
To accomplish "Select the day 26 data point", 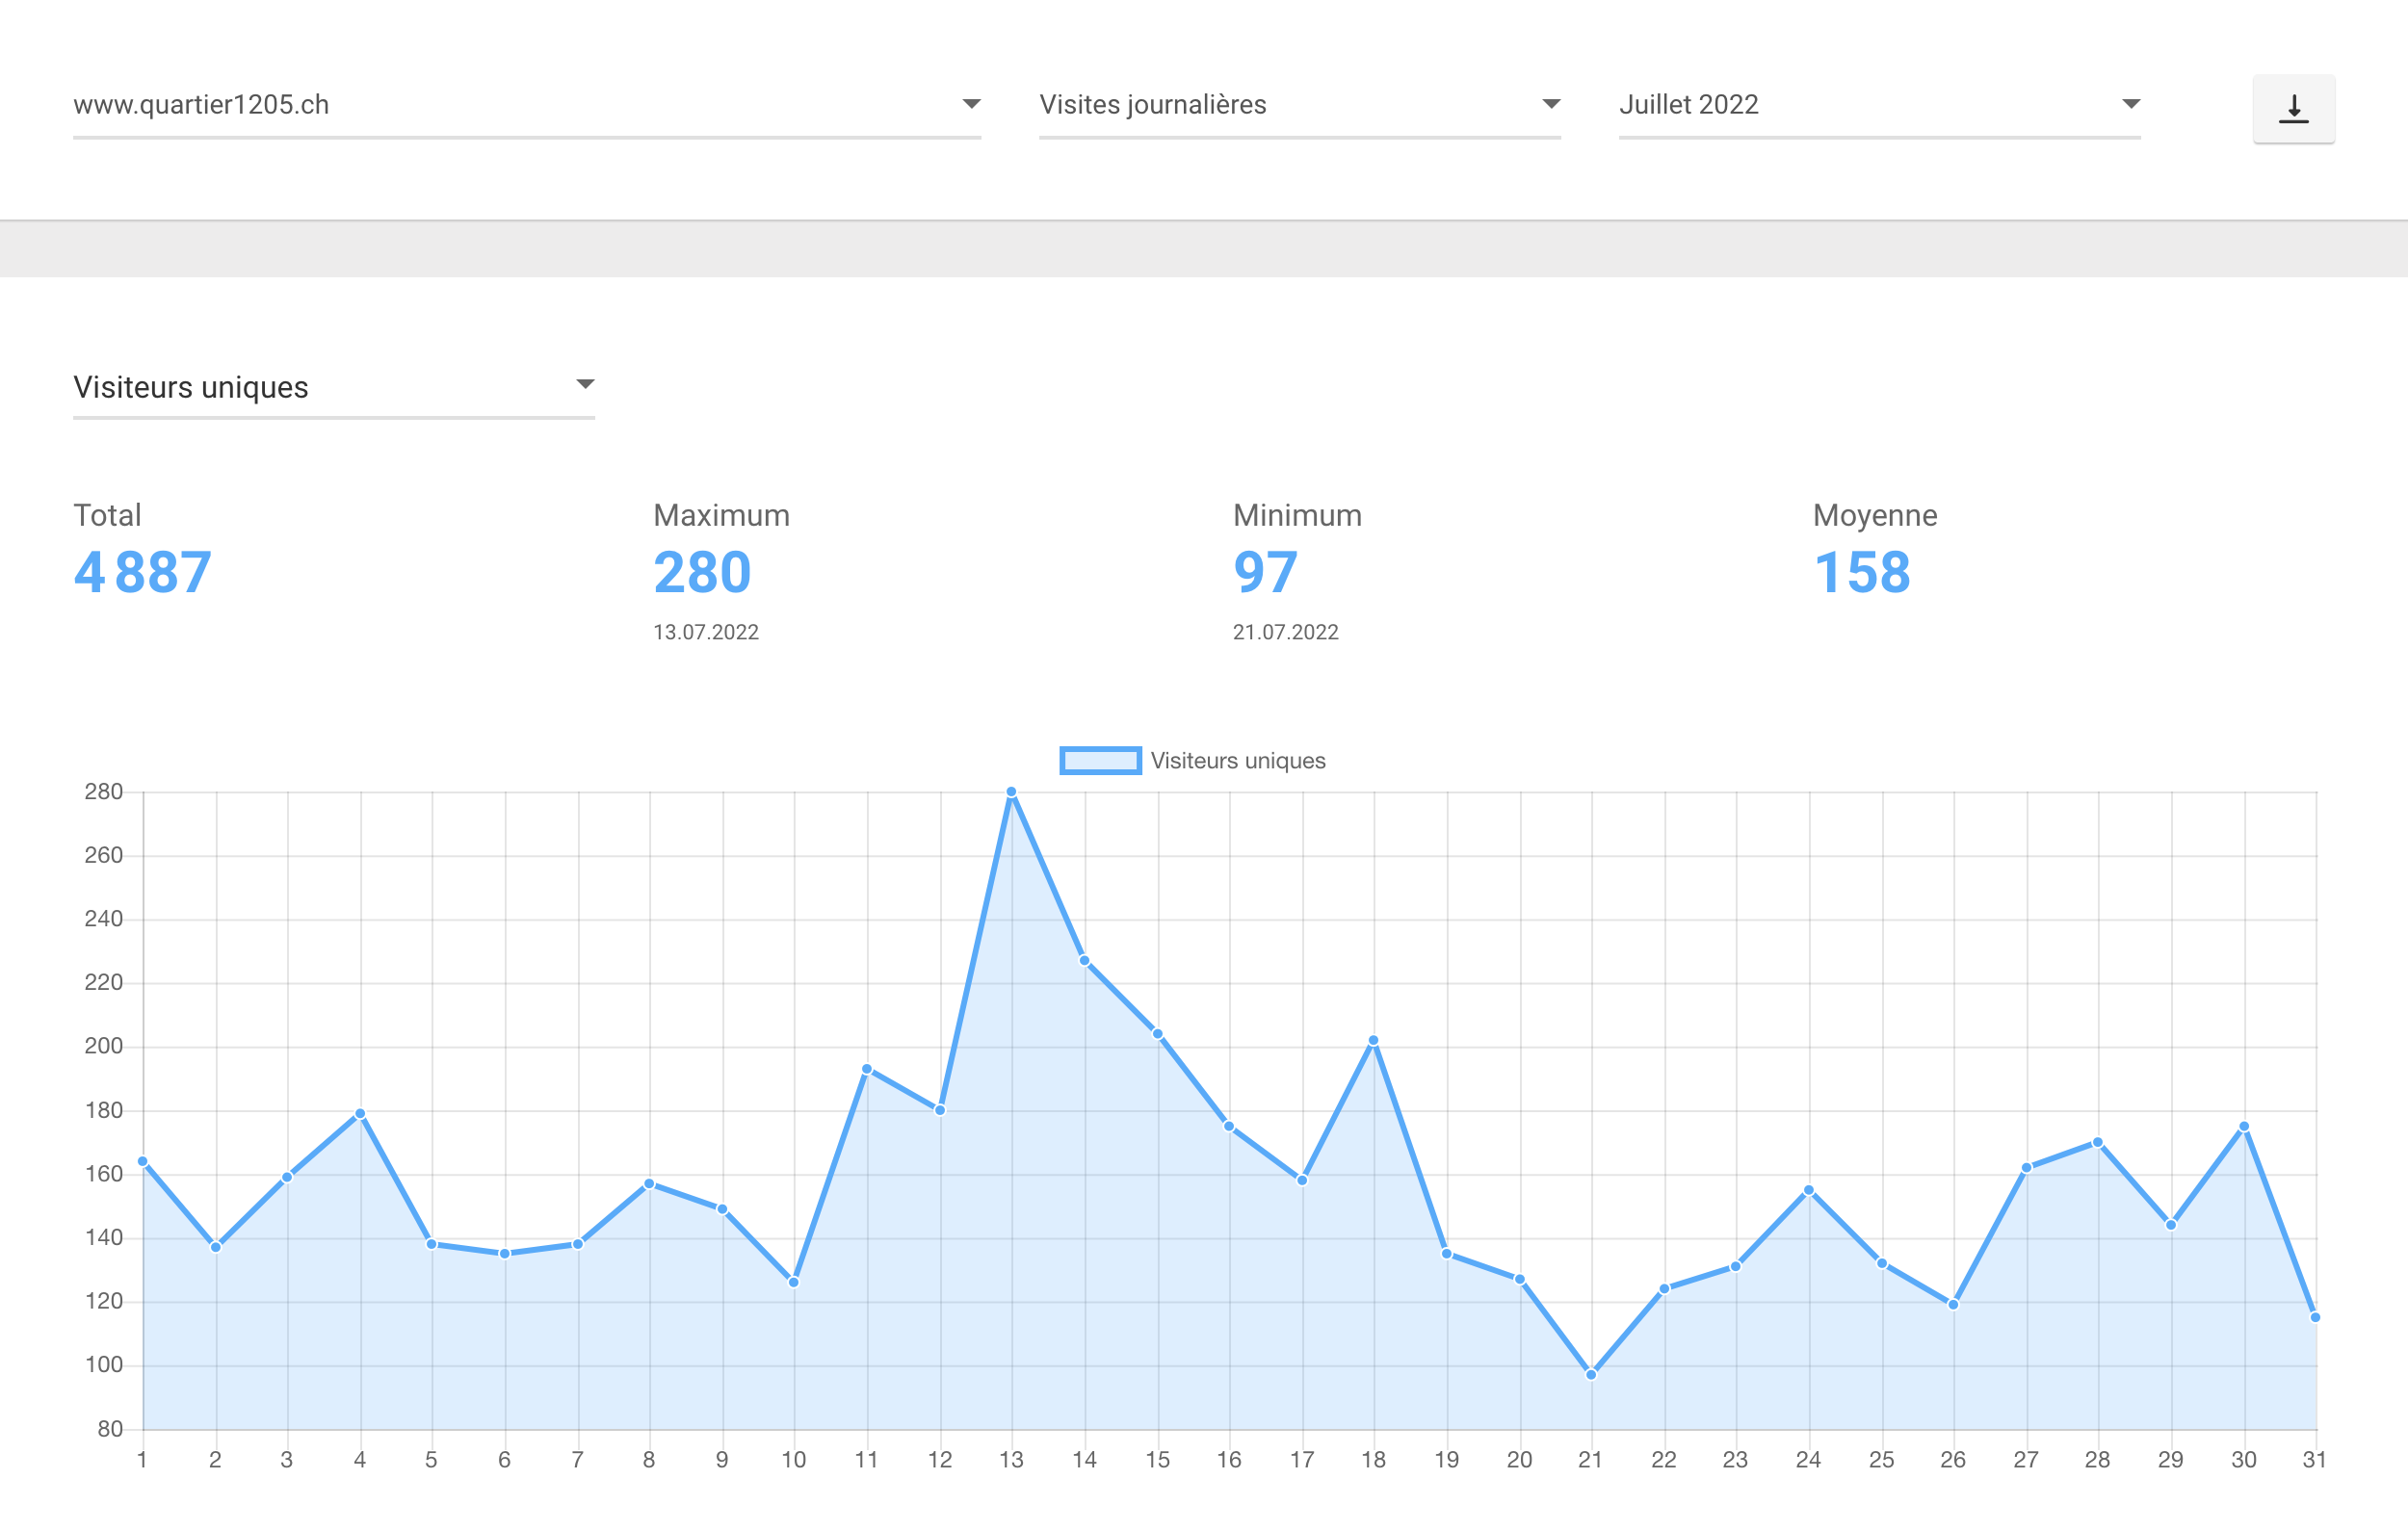I will 1953,1305.
